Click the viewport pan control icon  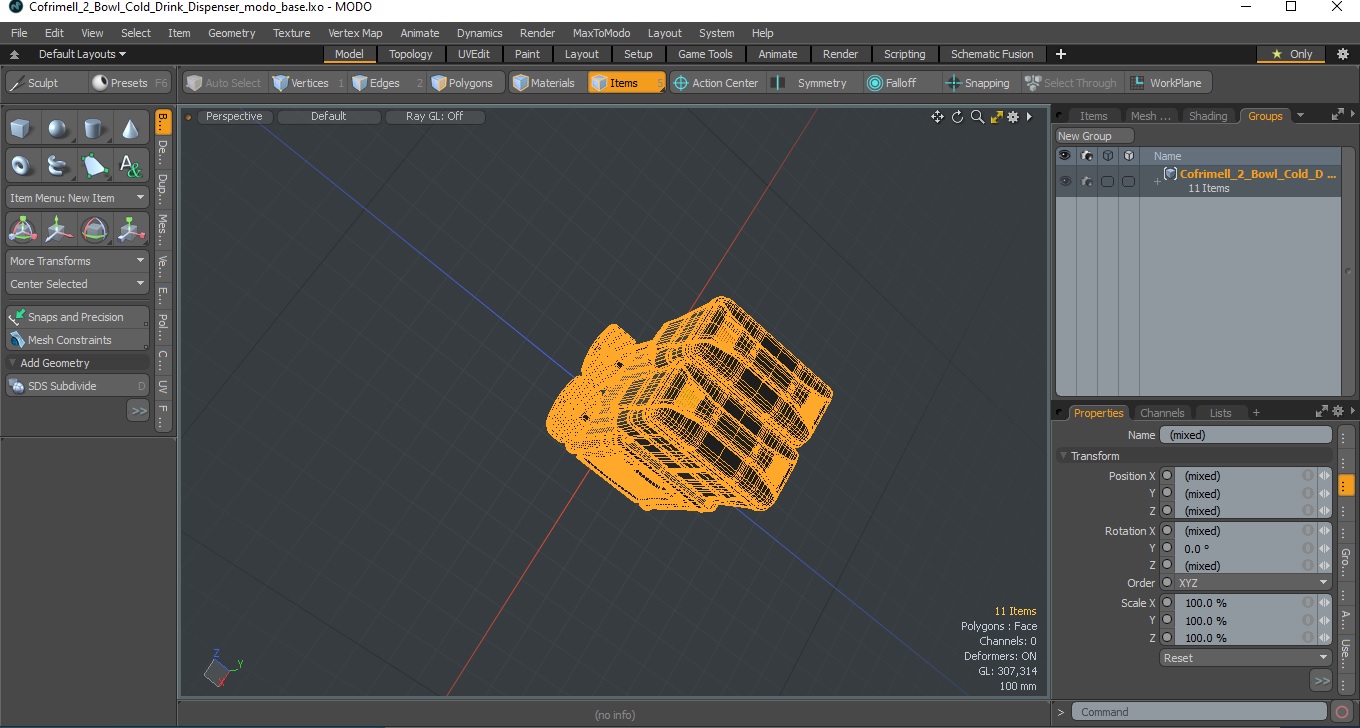click(x=937, y=117)
